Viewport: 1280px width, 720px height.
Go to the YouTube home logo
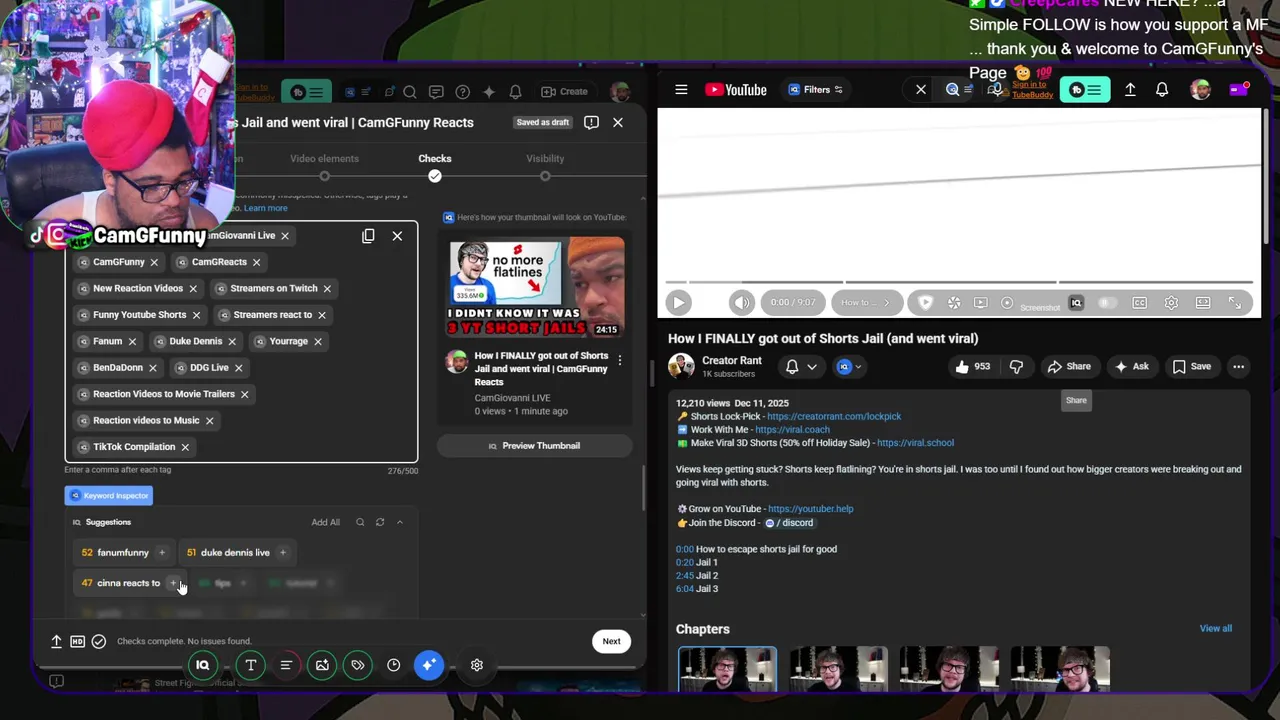736,90
